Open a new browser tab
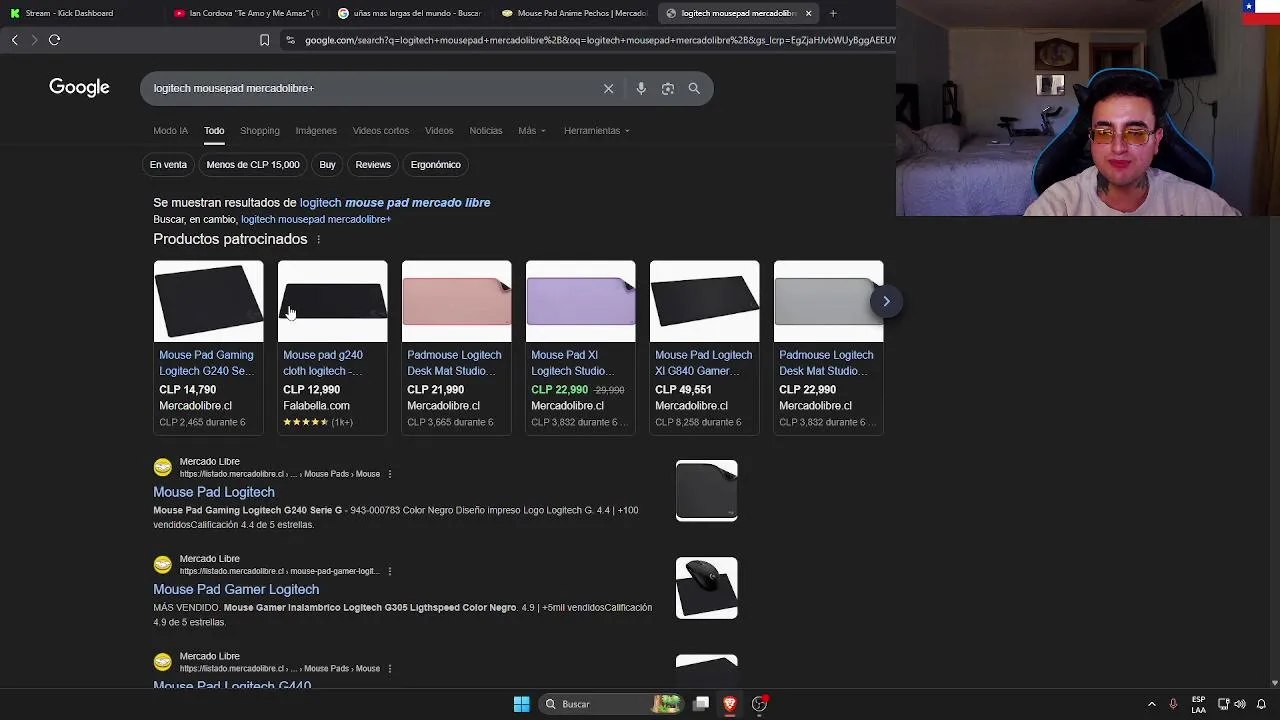The width and height of the screenshot is (1280, 720). 833,13
